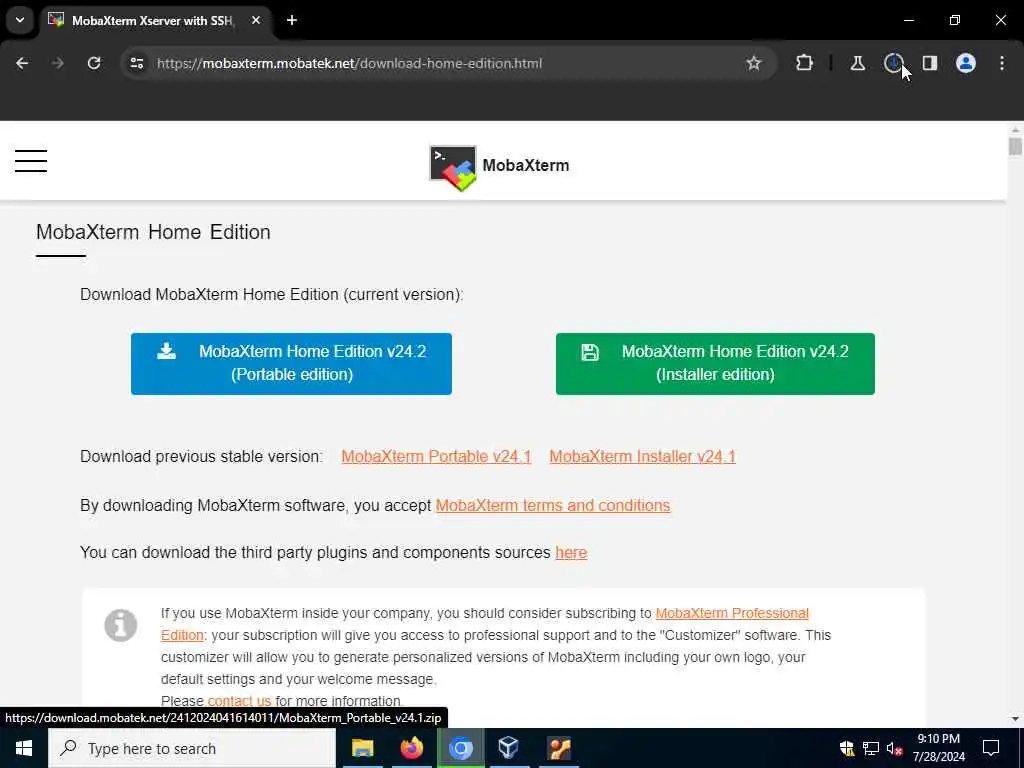Open the taskbar clock and date
Viewport: 1024px width, 768px height.
click(938, 748)
